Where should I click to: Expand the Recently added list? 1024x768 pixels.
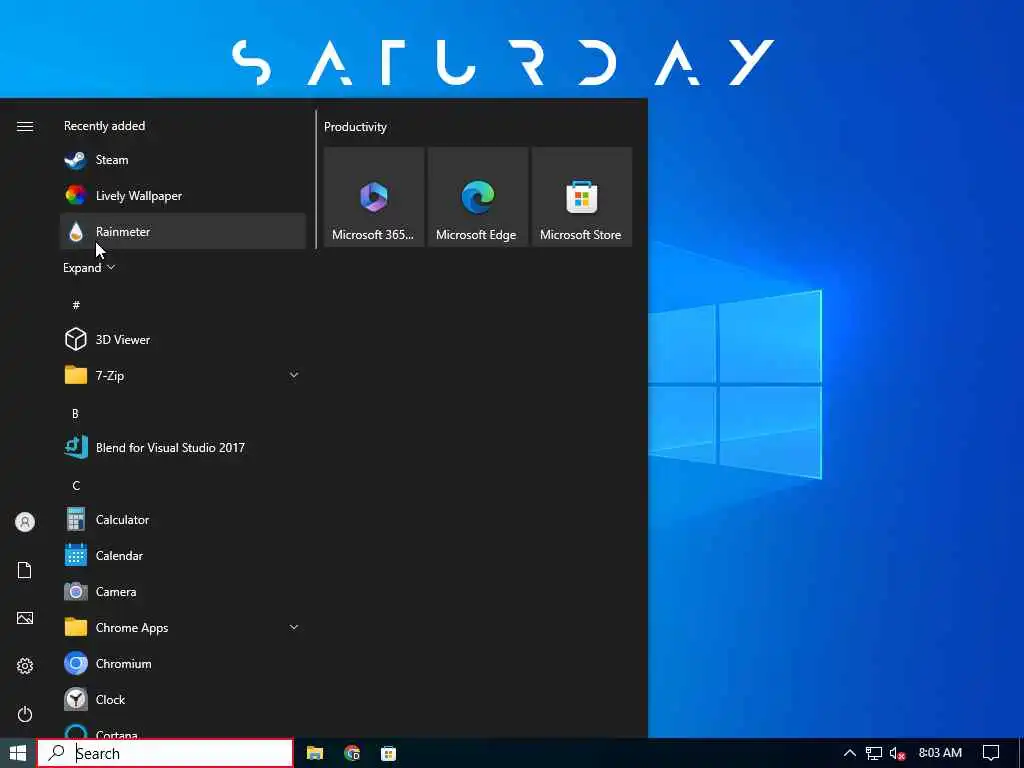click(x=89, y=268)
